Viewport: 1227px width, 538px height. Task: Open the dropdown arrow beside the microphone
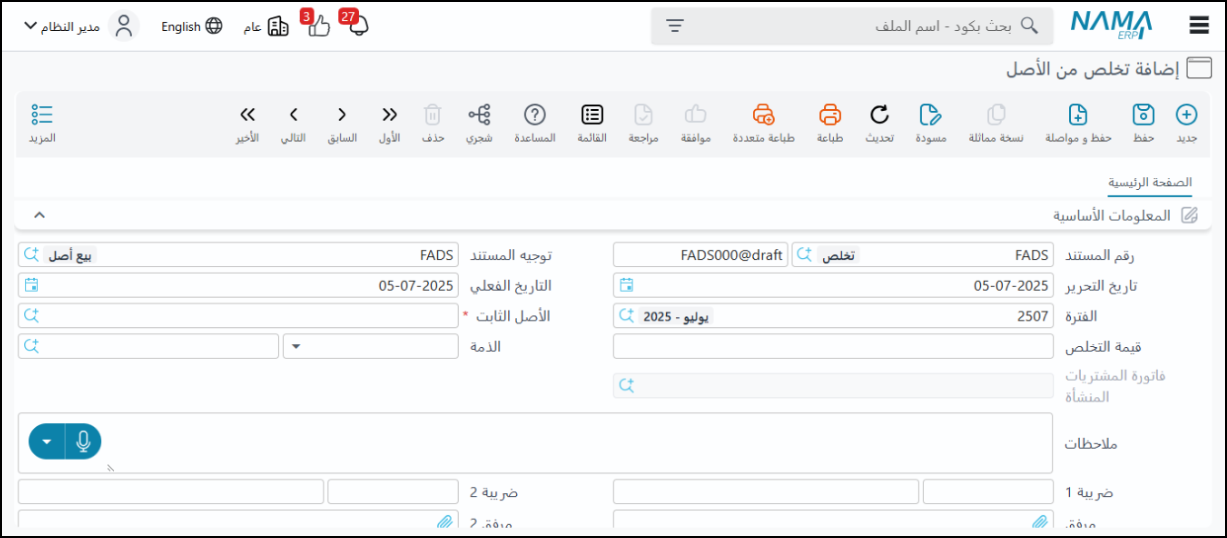[x=47, y=441]
